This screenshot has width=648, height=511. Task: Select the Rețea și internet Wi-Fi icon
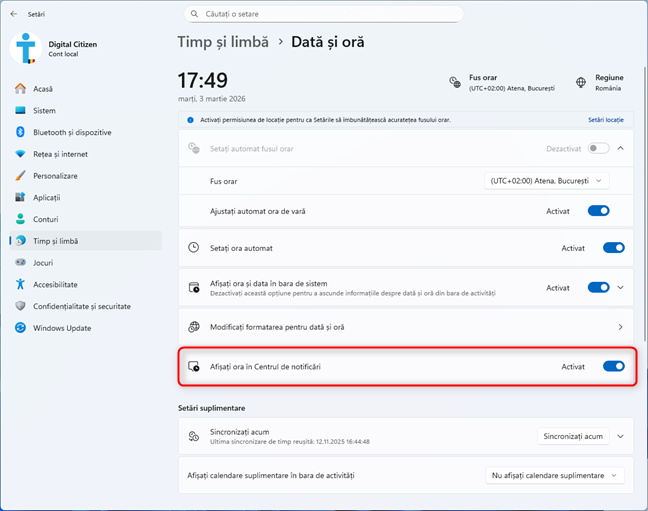20,154
